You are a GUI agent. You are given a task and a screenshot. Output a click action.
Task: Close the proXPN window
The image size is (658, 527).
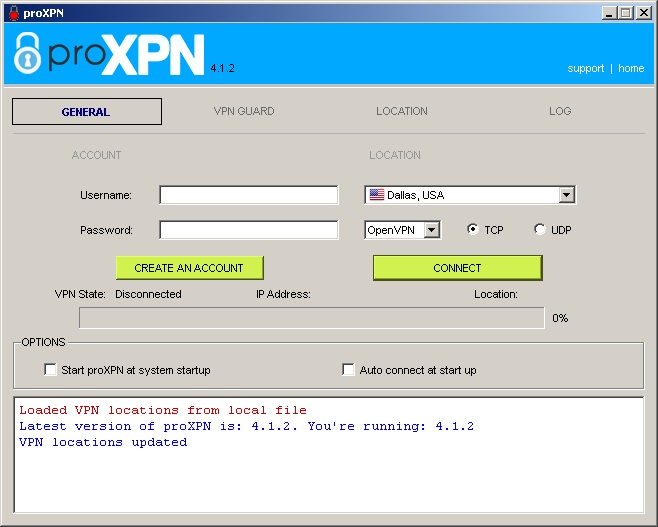point(643,13)
